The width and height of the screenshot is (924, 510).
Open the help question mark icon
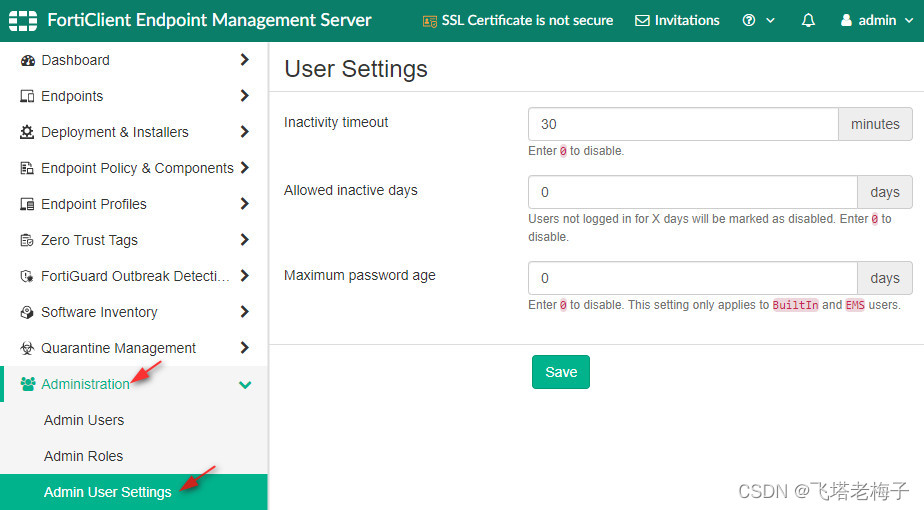[x=748, y=21]
